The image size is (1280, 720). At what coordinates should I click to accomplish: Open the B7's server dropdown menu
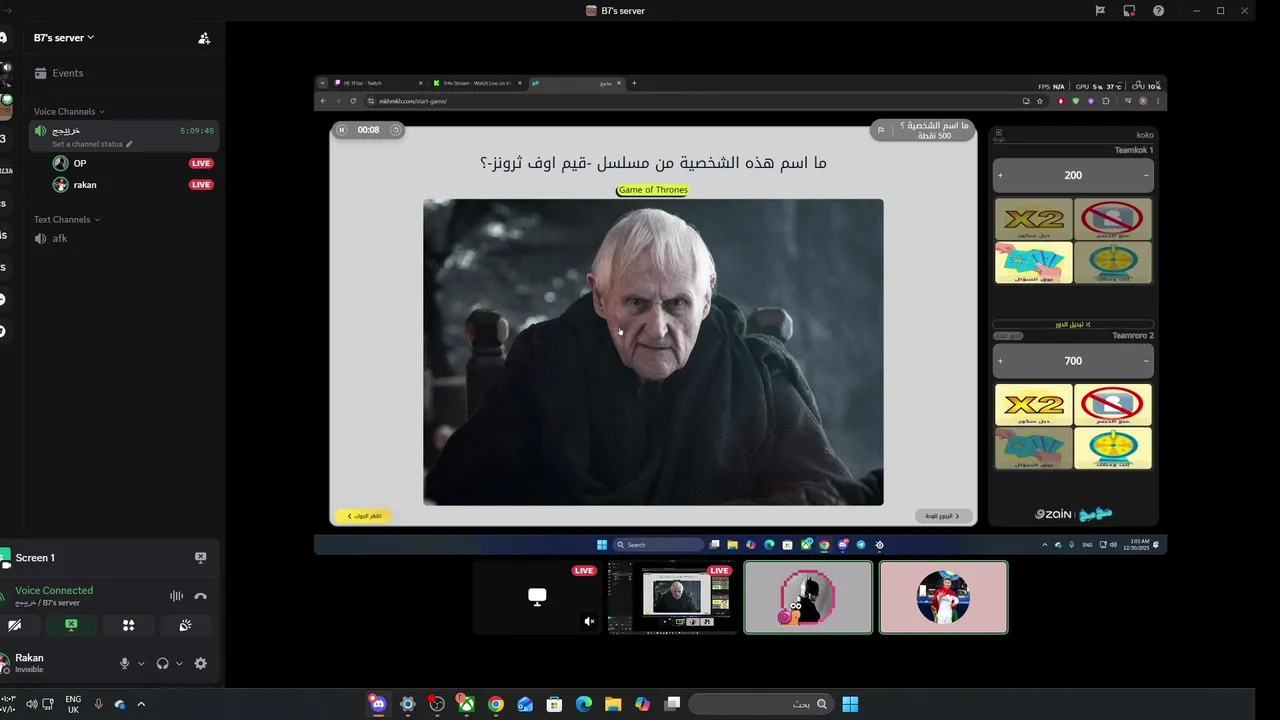click(64, 37)
